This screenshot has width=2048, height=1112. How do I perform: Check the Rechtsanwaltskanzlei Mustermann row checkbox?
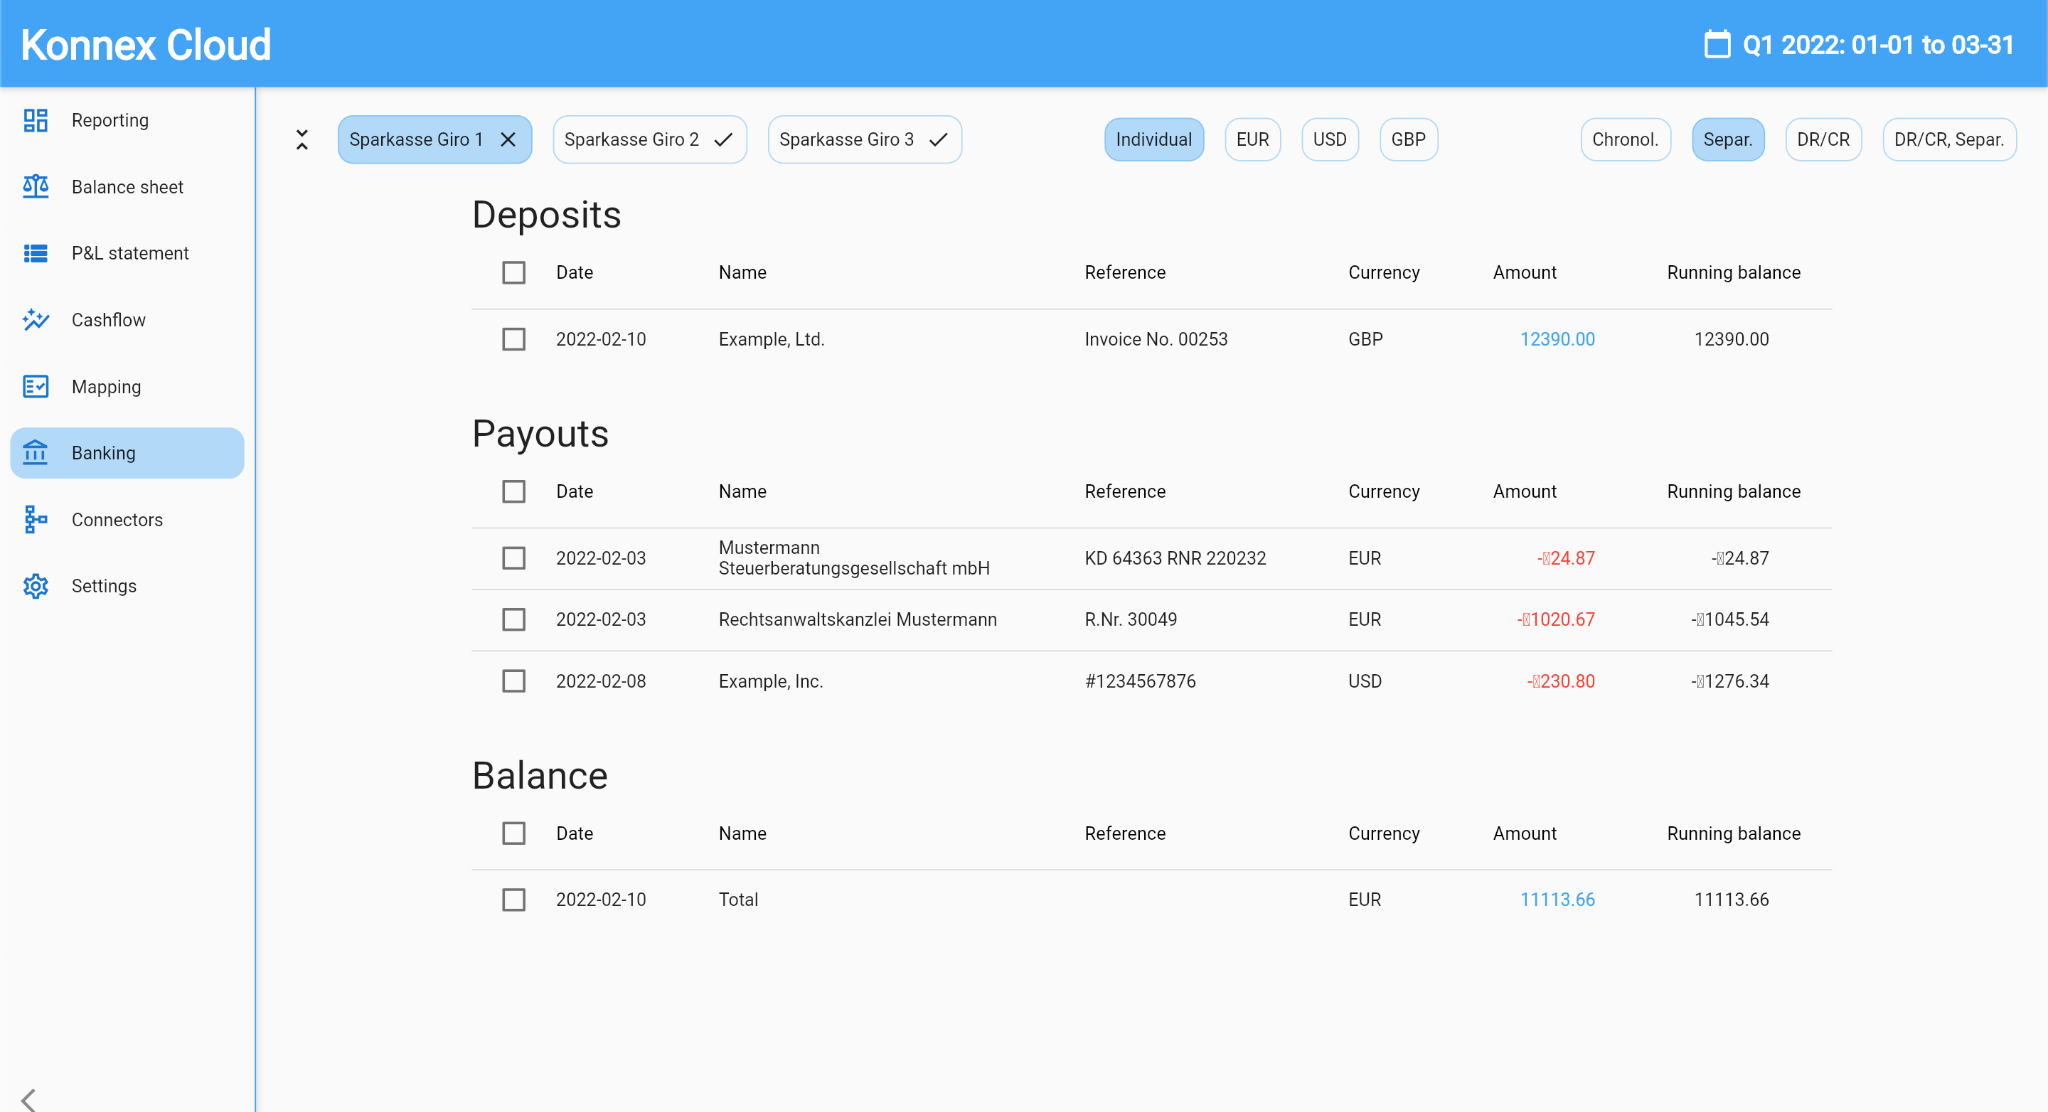[514, 620]
